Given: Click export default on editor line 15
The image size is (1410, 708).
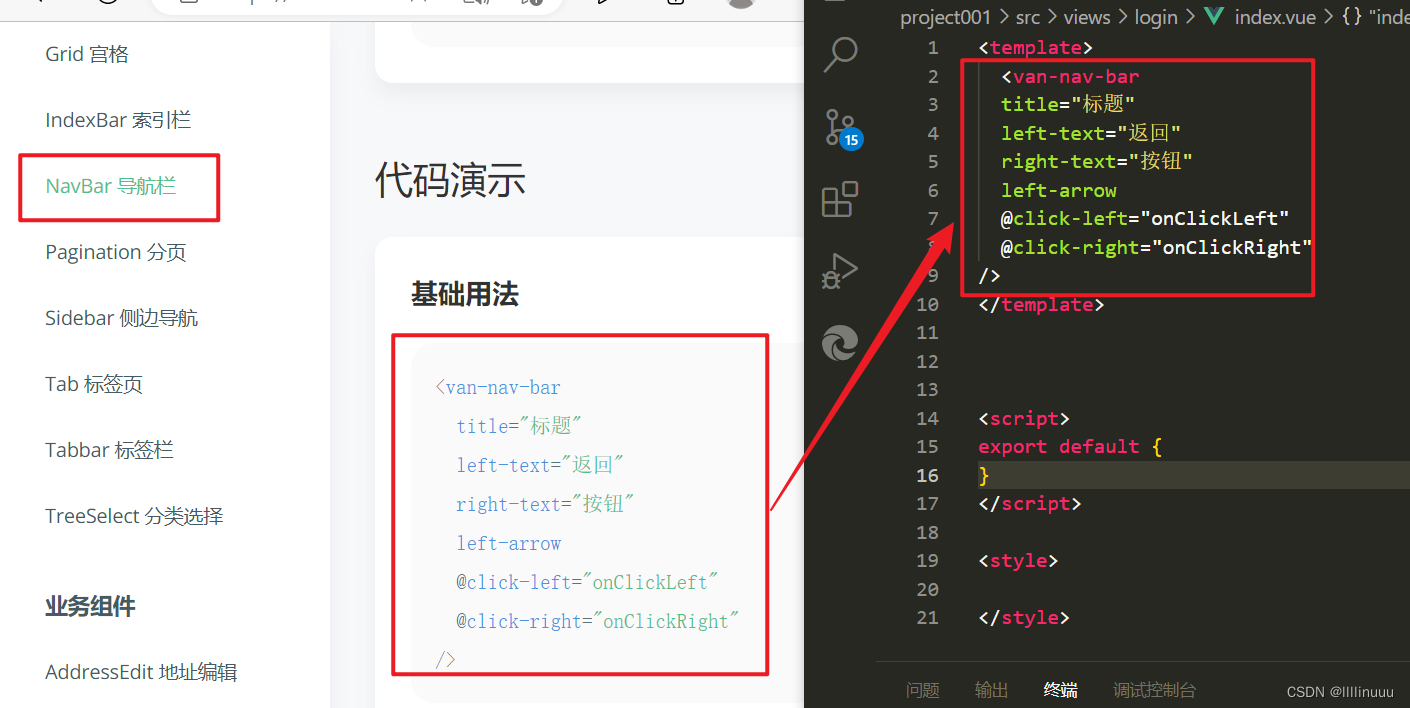Looking at the screenshot, I should (x=1059, y=446).
